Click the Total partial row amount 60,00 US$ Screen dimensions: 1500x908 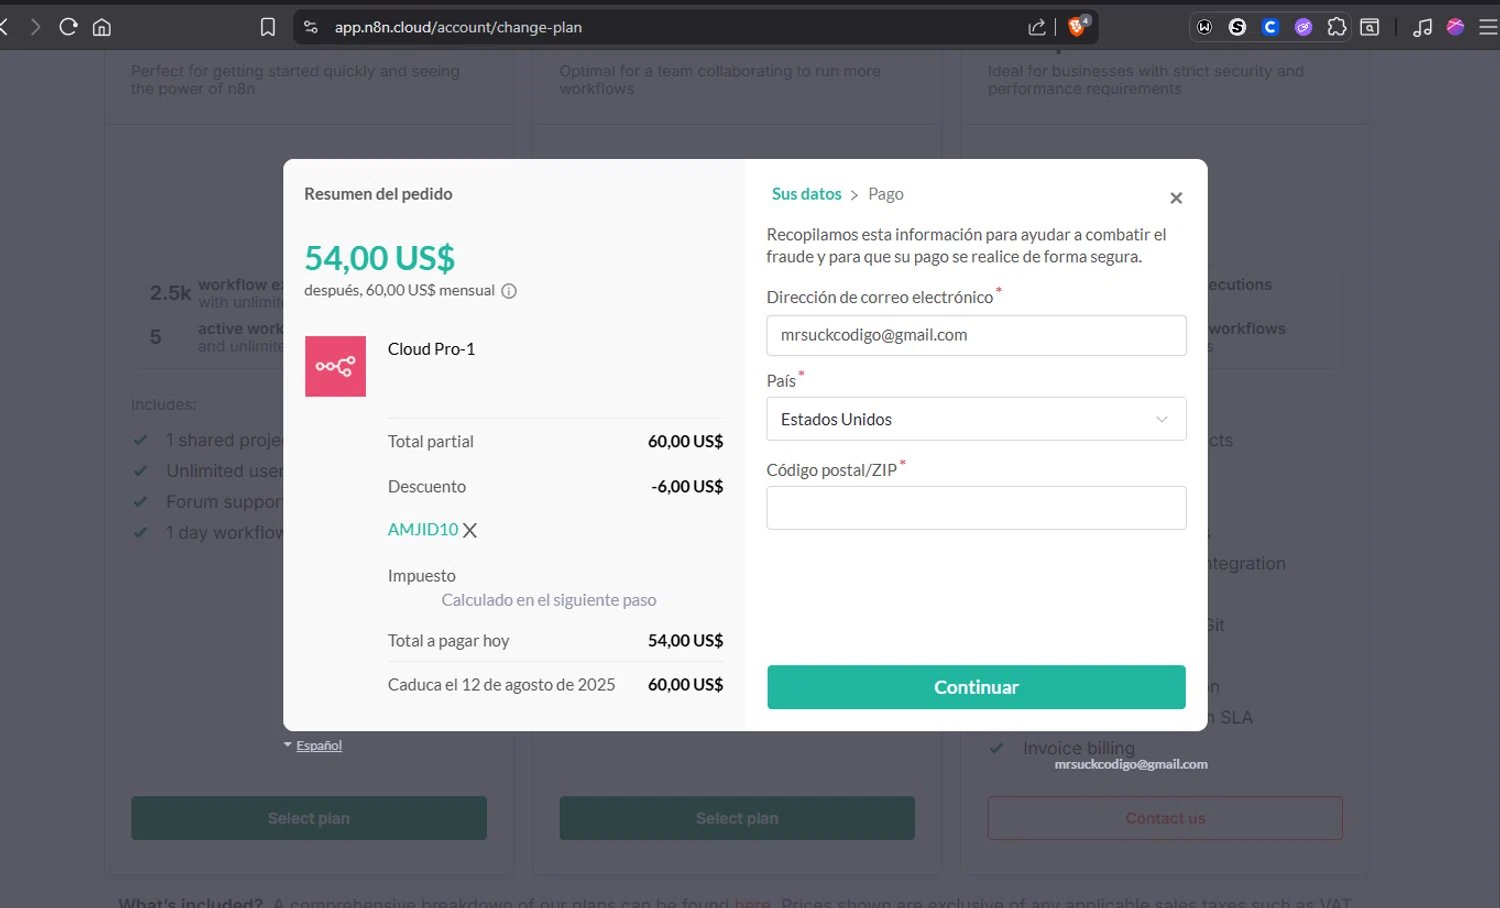(x=685, y=442)
